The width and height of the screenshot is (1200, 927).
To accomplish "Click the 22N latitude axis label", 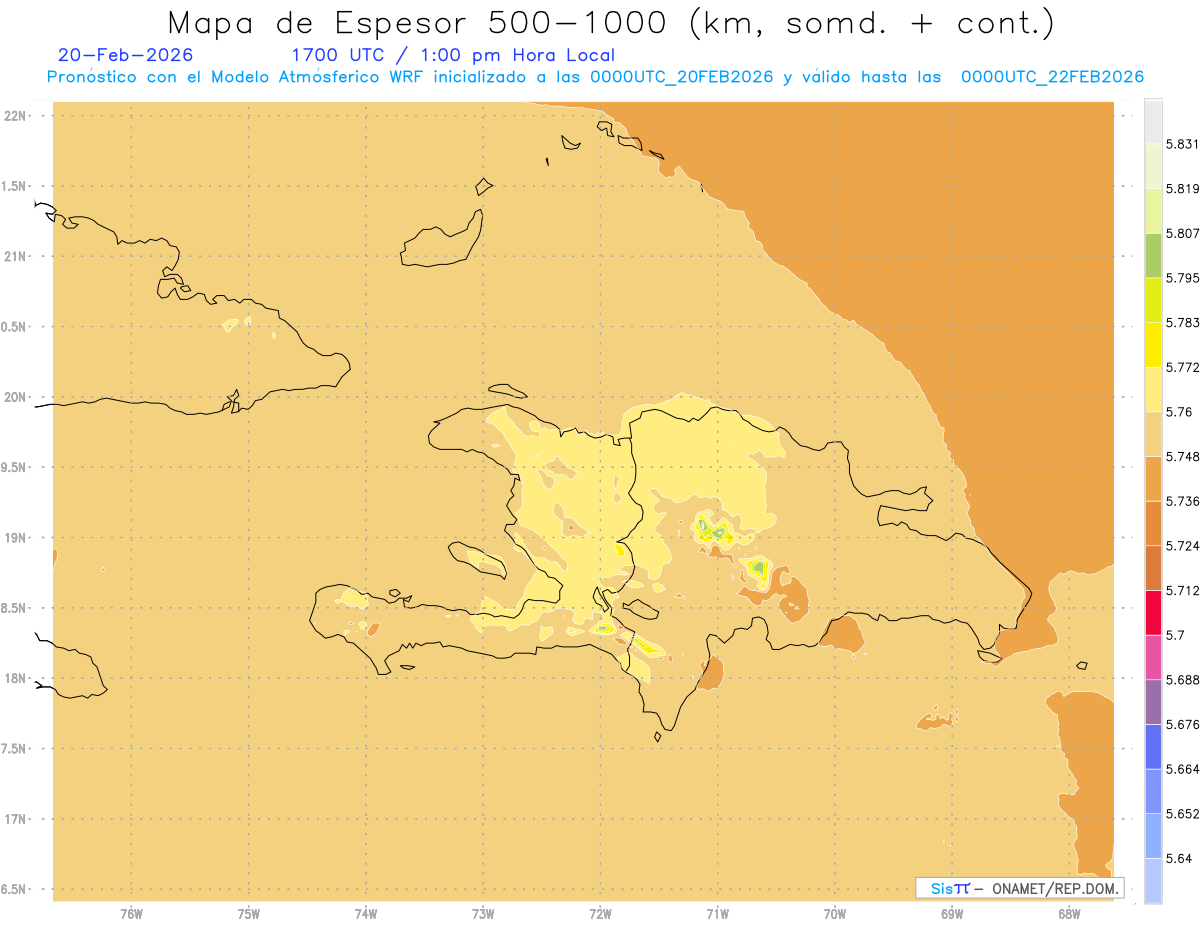I will pyautogui.click(x=14, y=116).
